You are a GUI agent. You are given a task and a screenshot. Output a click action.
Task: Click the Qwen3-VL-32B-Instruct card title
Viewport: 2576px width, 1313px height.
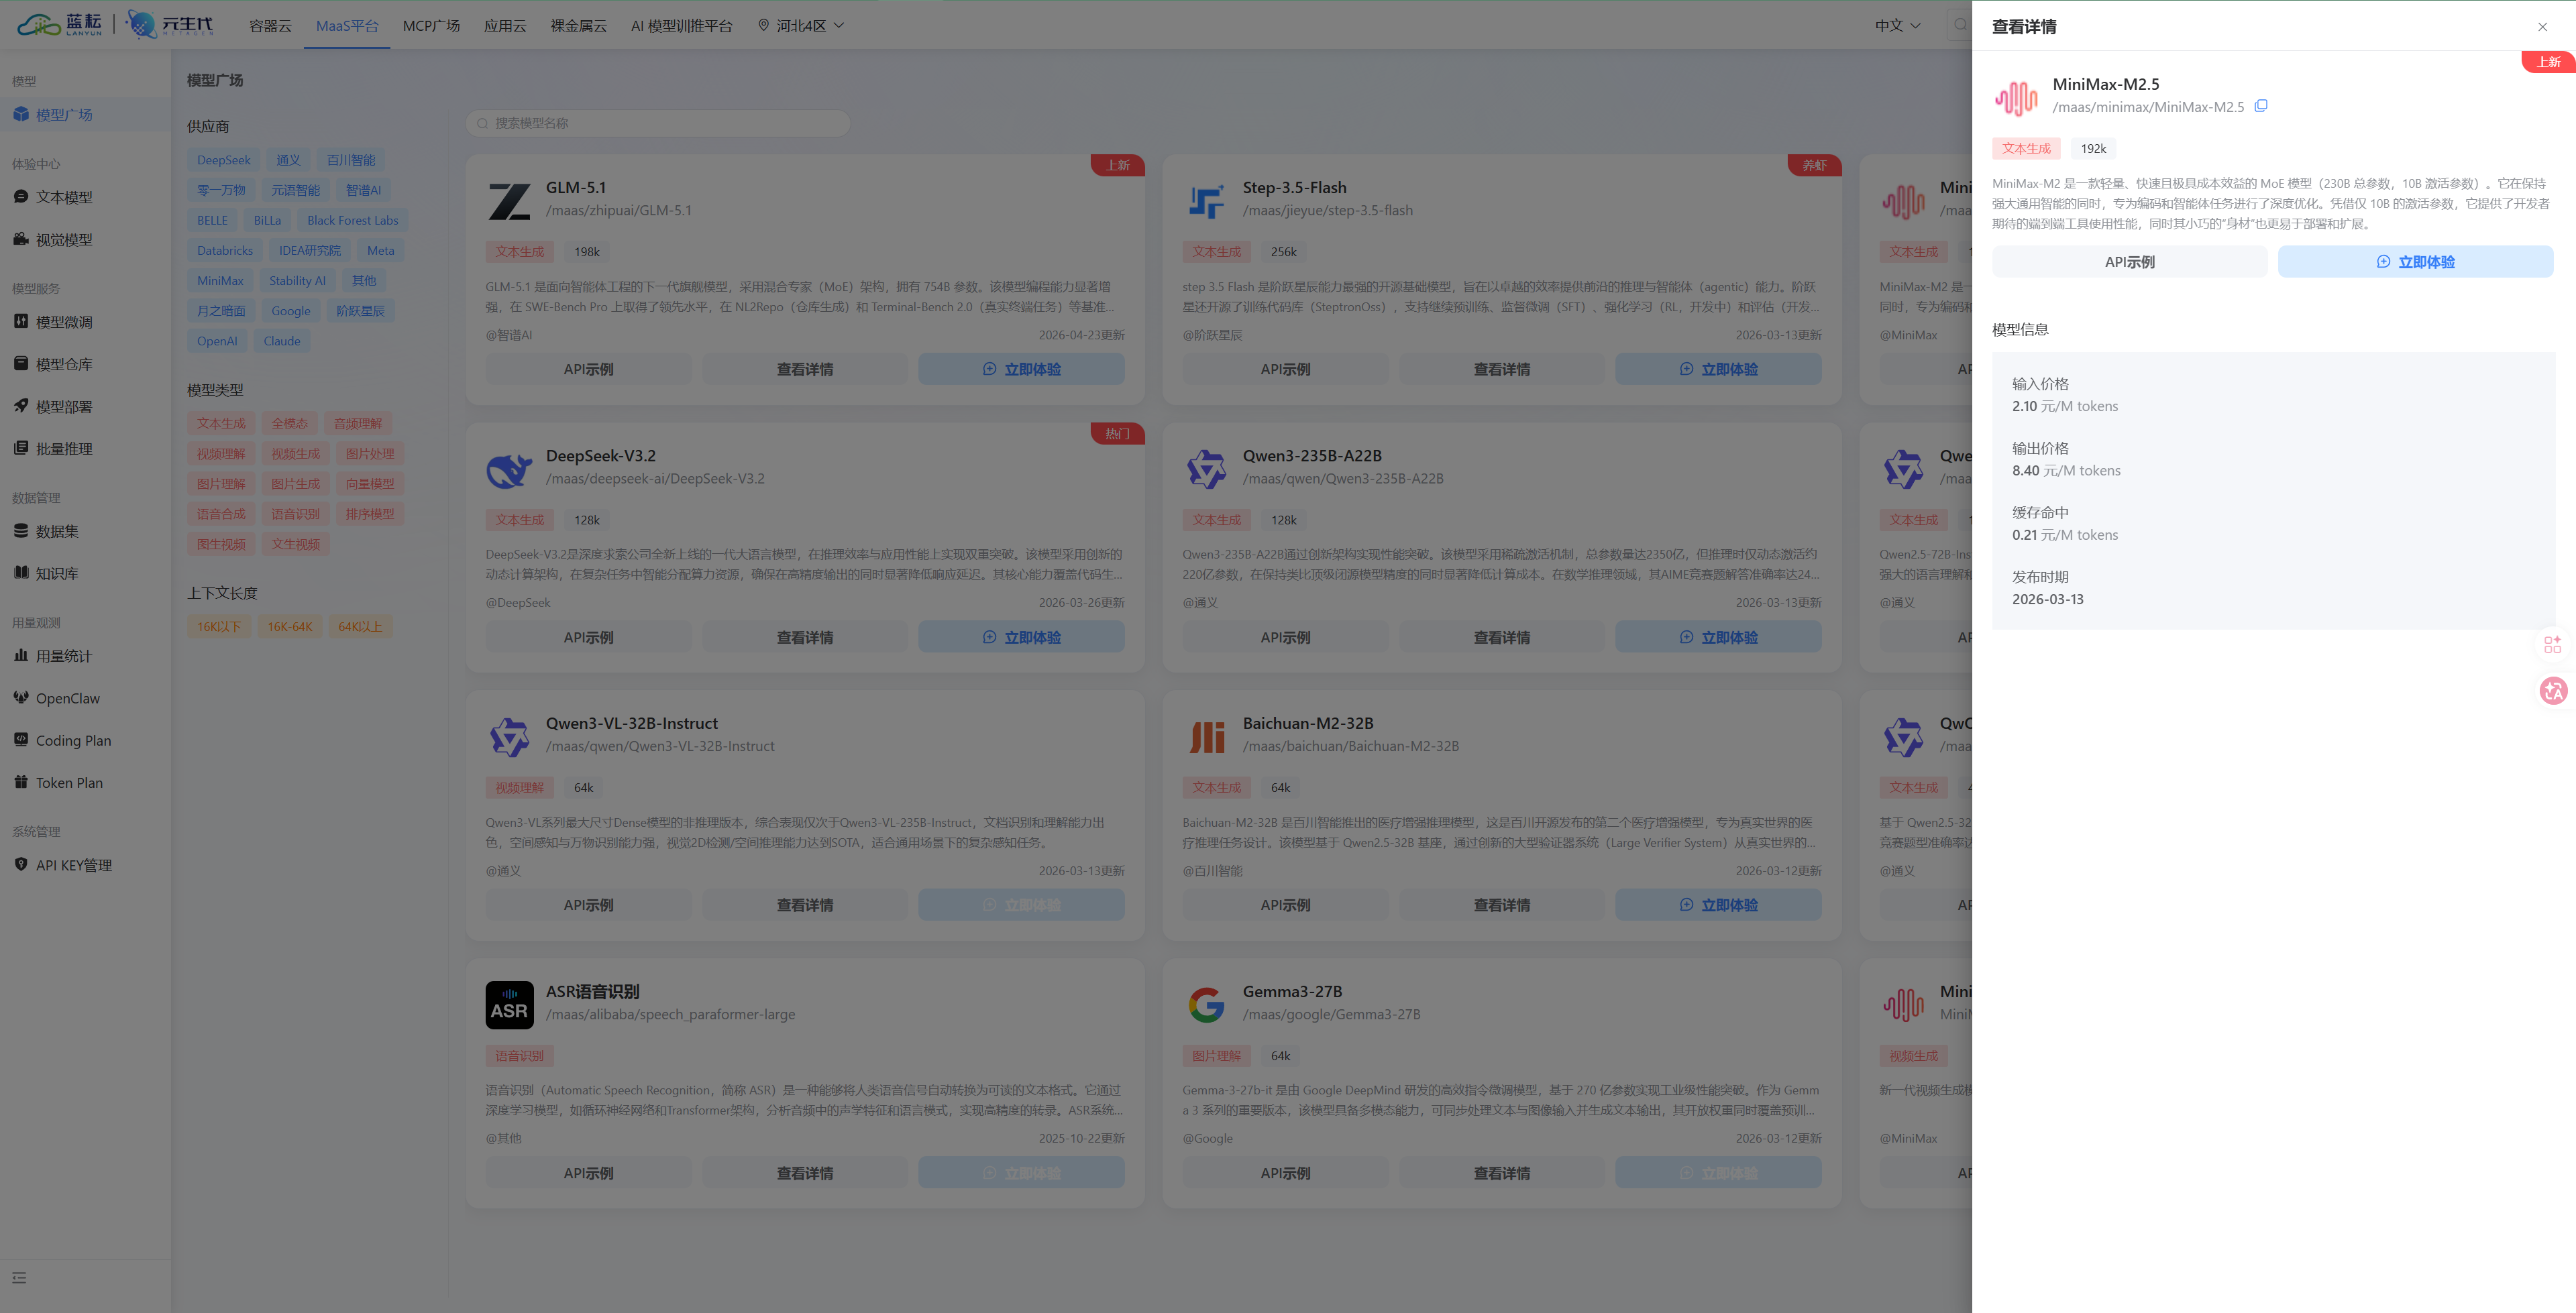[632, 723]
